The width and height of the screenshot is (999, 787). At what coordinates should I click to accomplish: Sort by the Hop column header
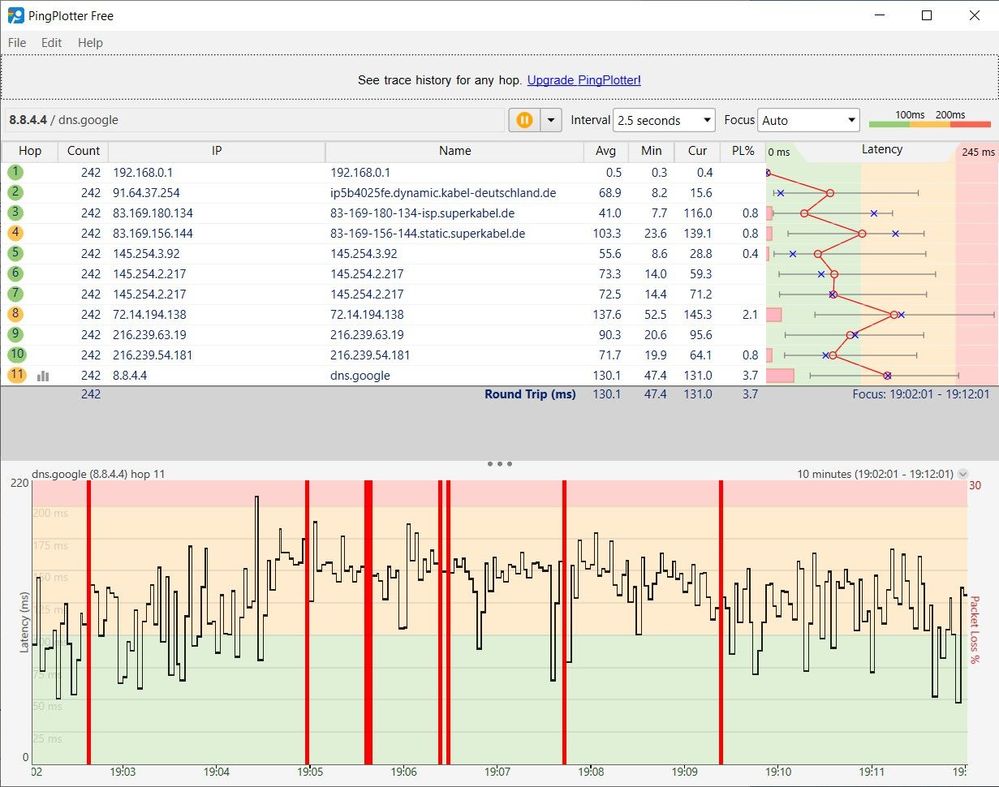[30, 151]
